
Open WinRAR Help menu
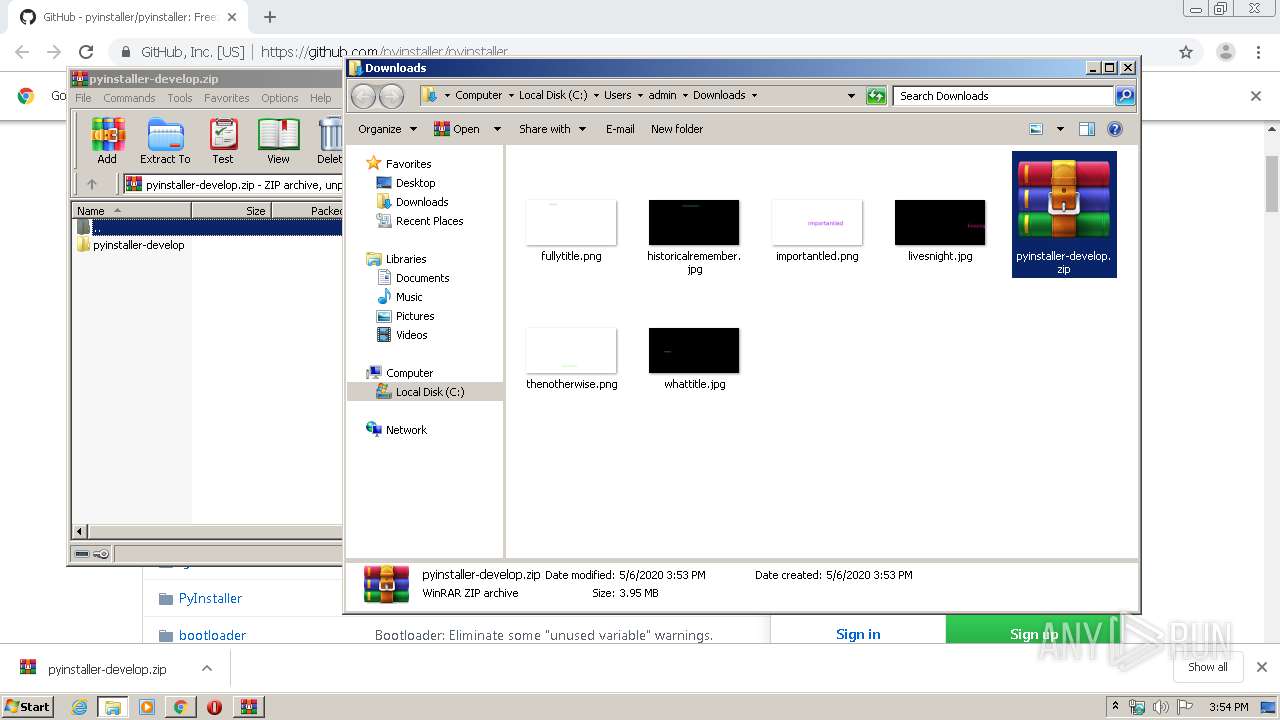click(x=320, y=98)
